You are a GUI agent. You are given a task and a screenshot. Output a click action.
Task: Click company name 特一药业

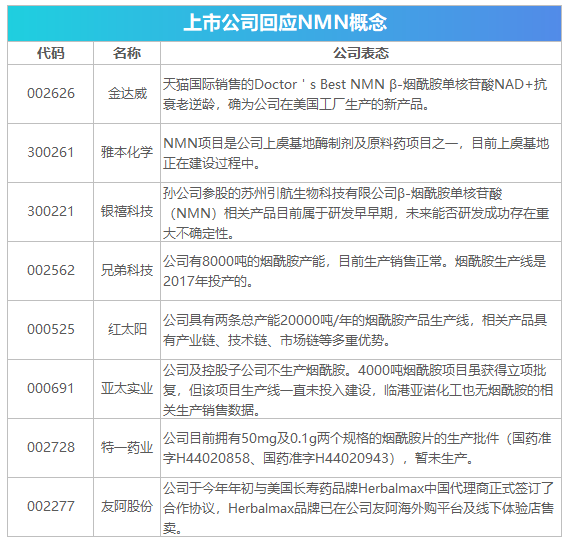point(127,447)
